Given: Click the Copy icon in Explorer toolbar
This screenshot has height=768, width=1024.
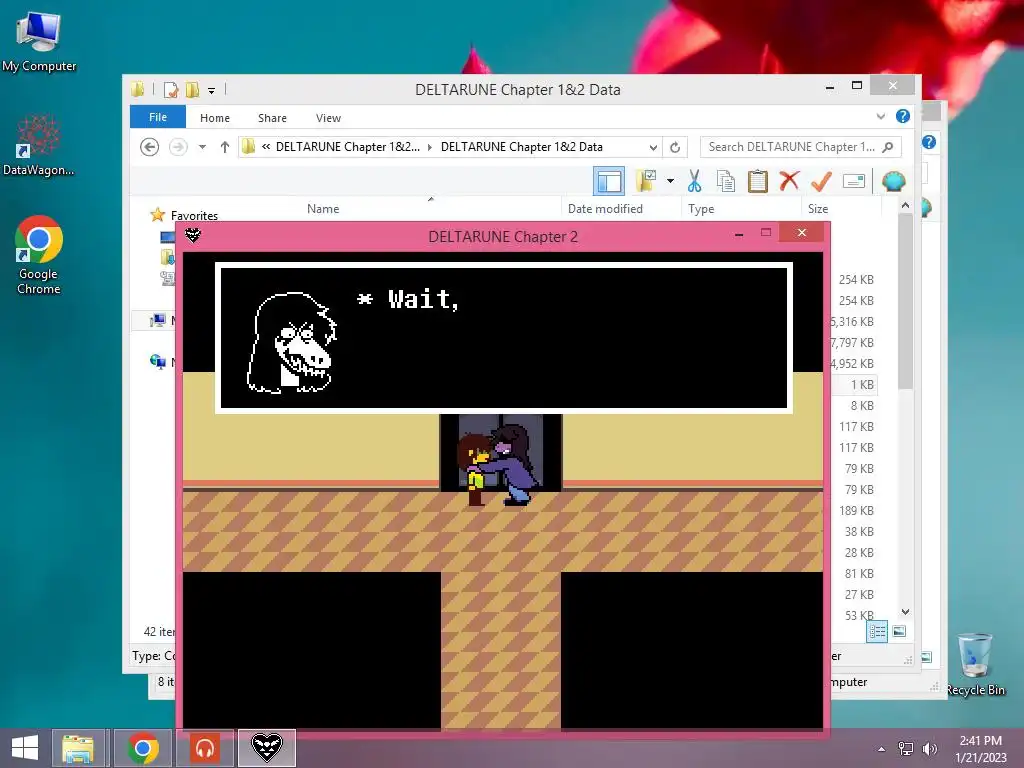Looking at the screenshot, I should (726, 181).
